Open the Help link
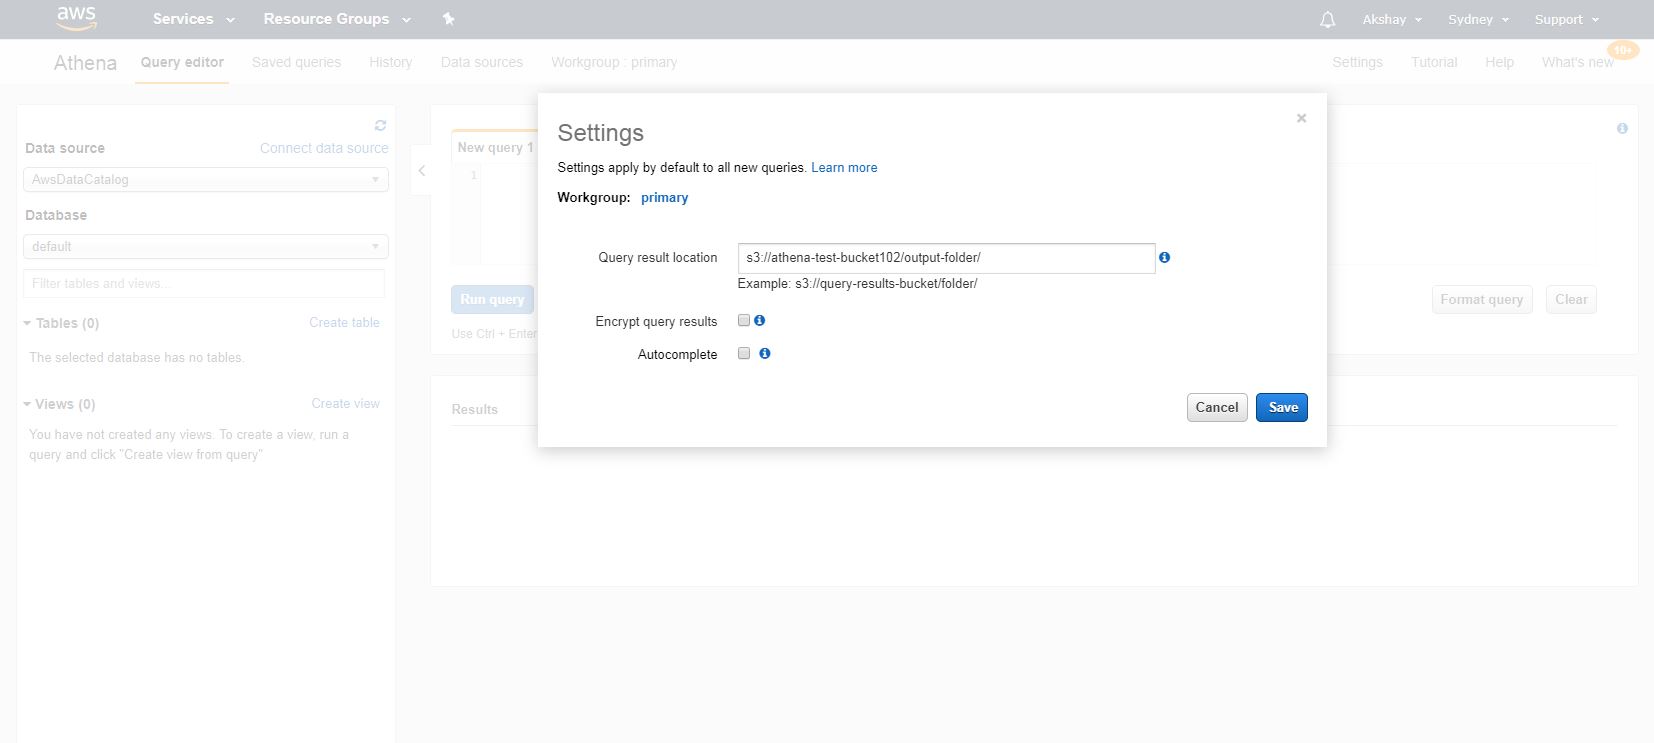This screenshot has width=1654, height=743. [x=1499, y=62]
